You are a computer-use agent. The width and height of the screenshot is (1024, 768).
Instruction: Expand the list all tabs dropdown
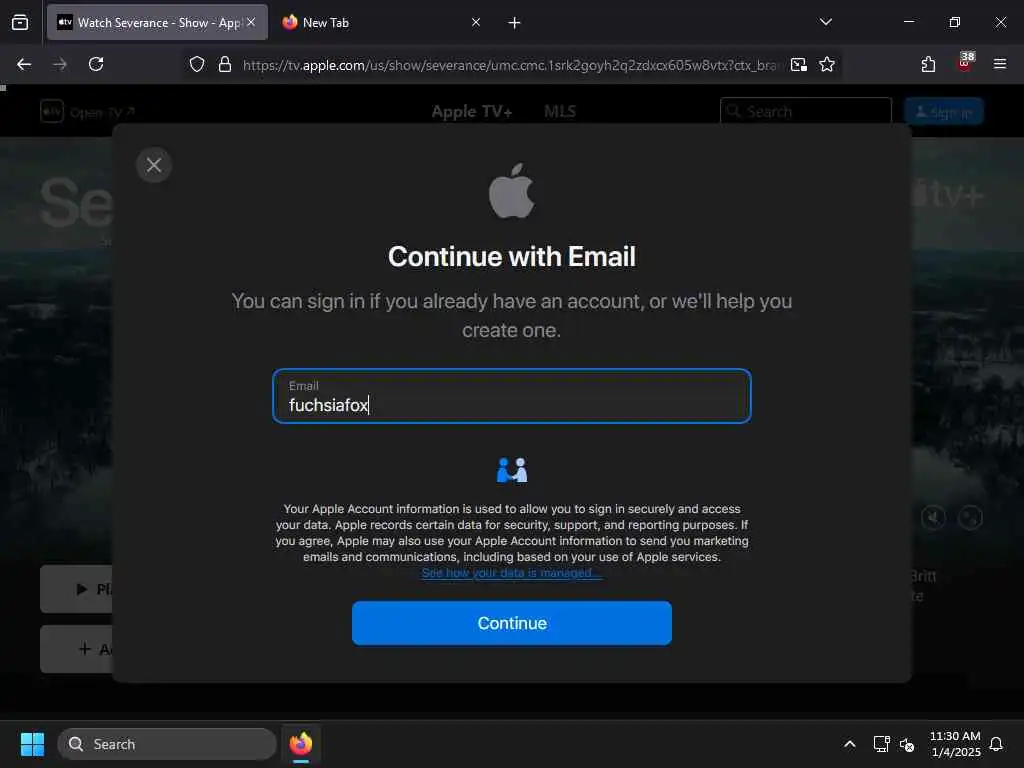tap(825, 22)
